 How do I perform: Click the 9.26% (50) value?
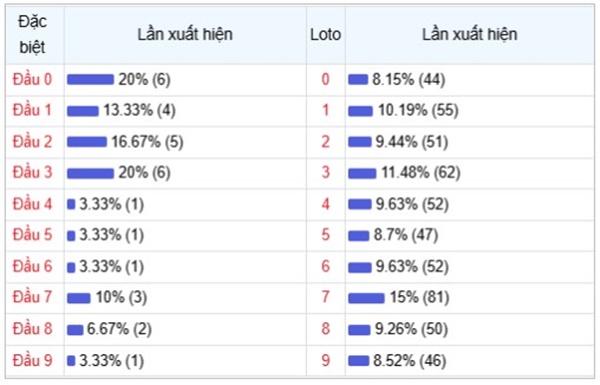(411, 329)
